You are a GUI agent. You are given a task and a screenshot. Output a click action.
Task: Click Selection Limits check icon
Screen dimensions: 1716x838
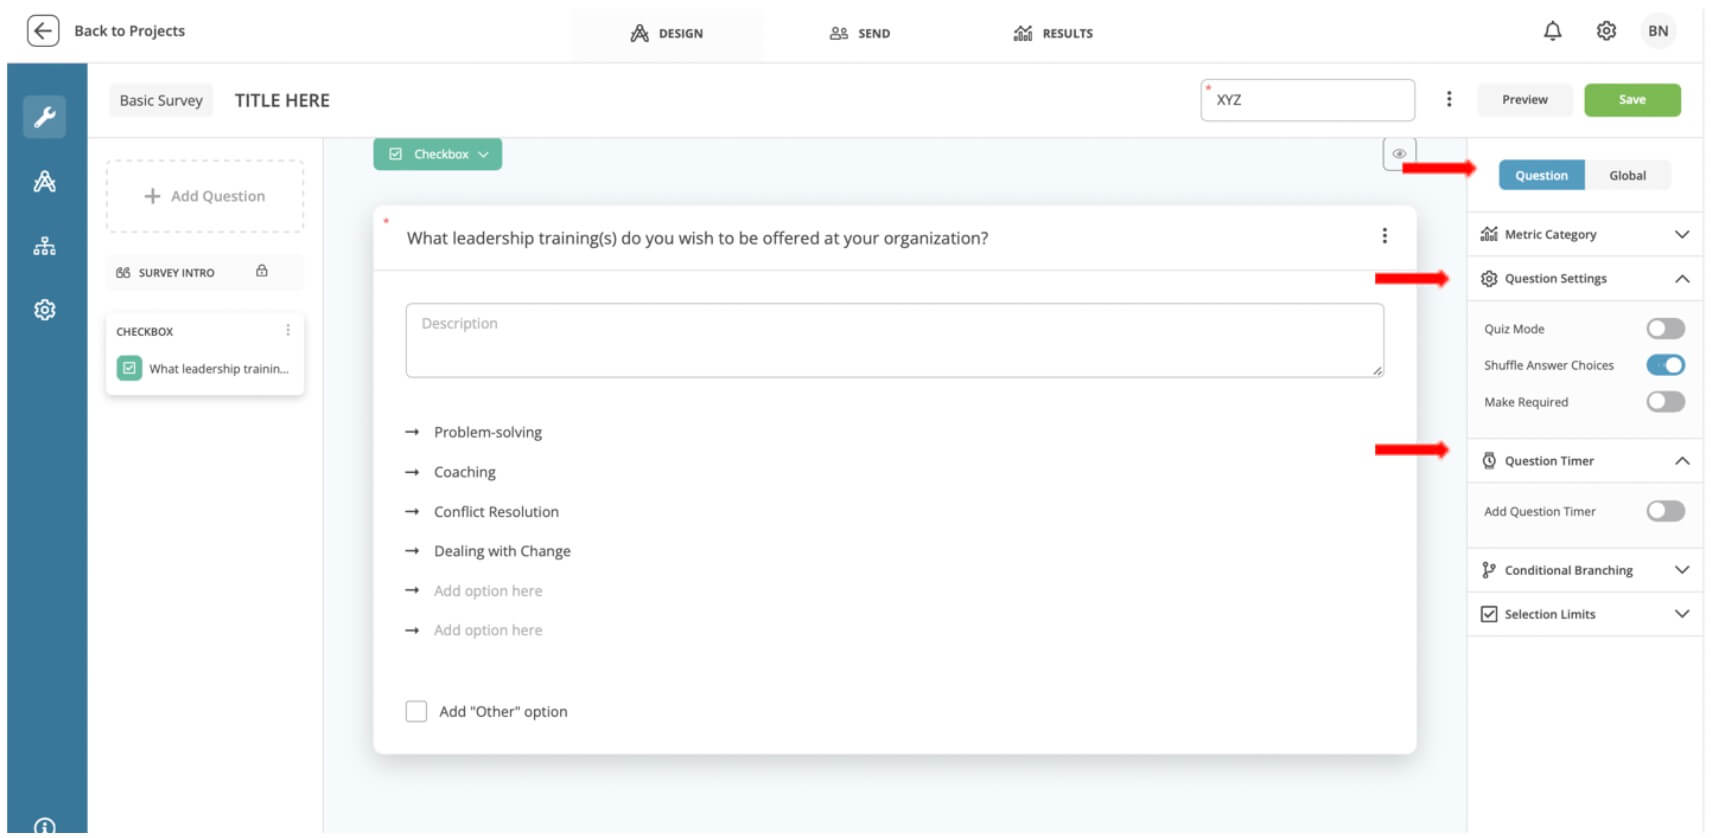(x=1489, y=614)
